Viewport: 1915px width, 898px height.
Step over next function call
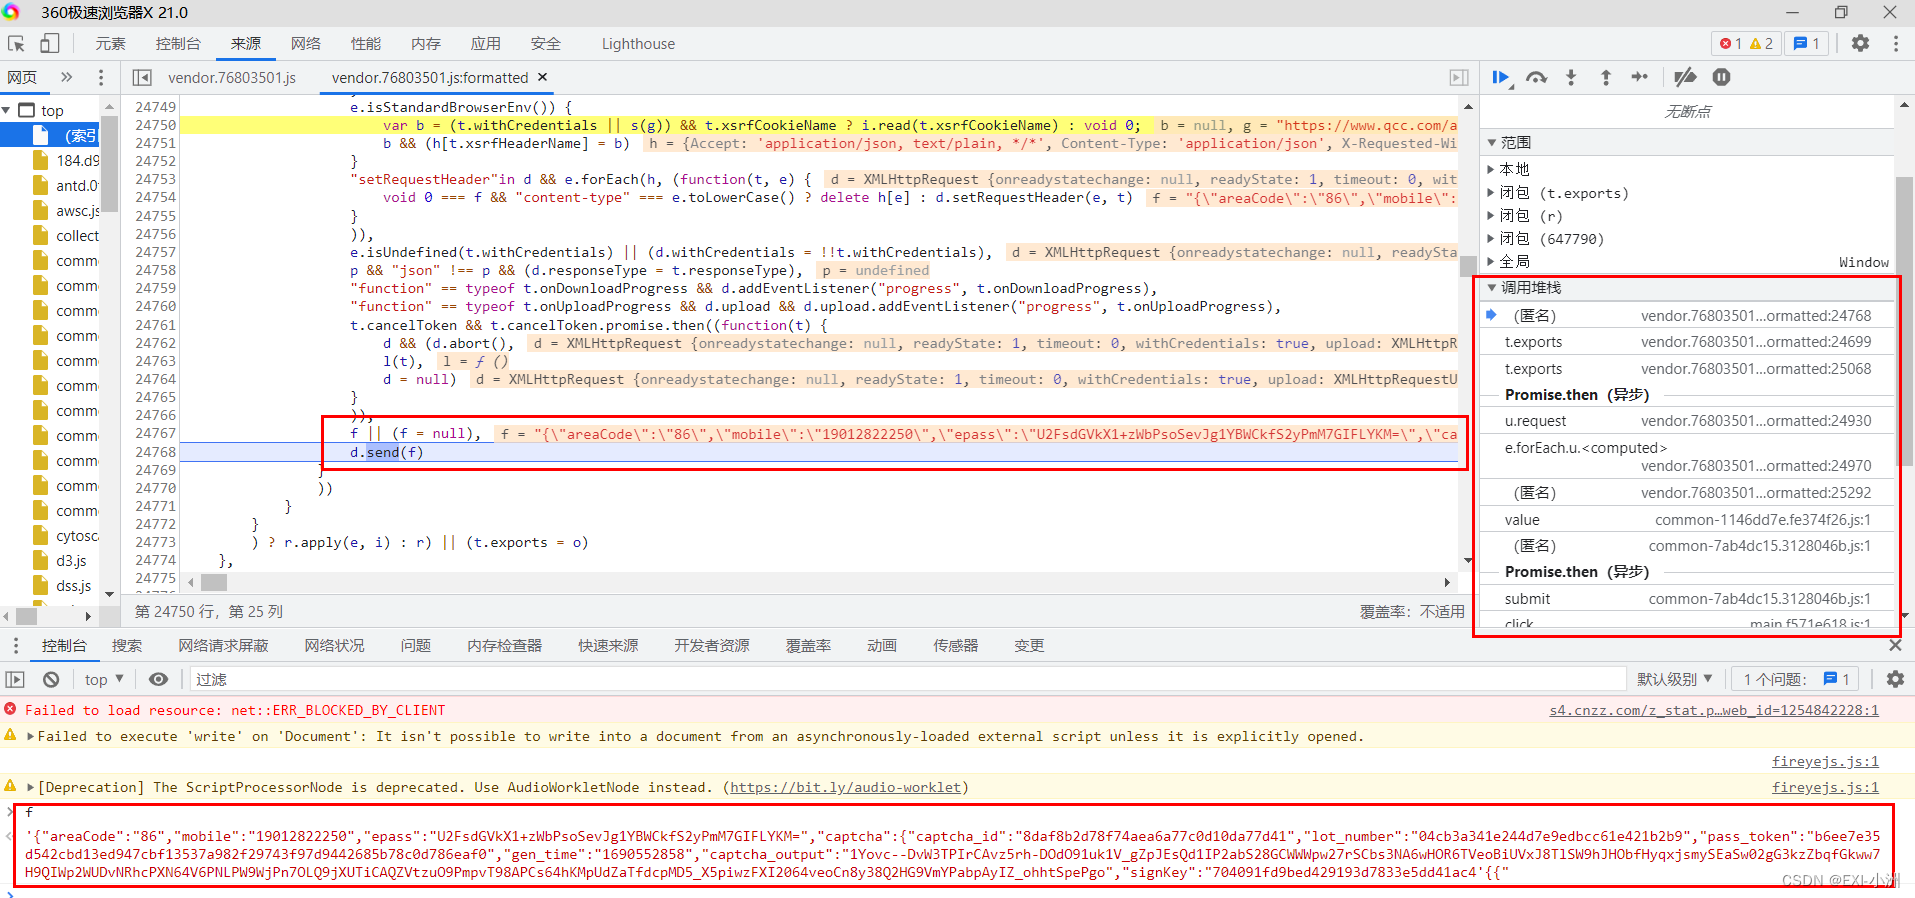[1537, 77]
